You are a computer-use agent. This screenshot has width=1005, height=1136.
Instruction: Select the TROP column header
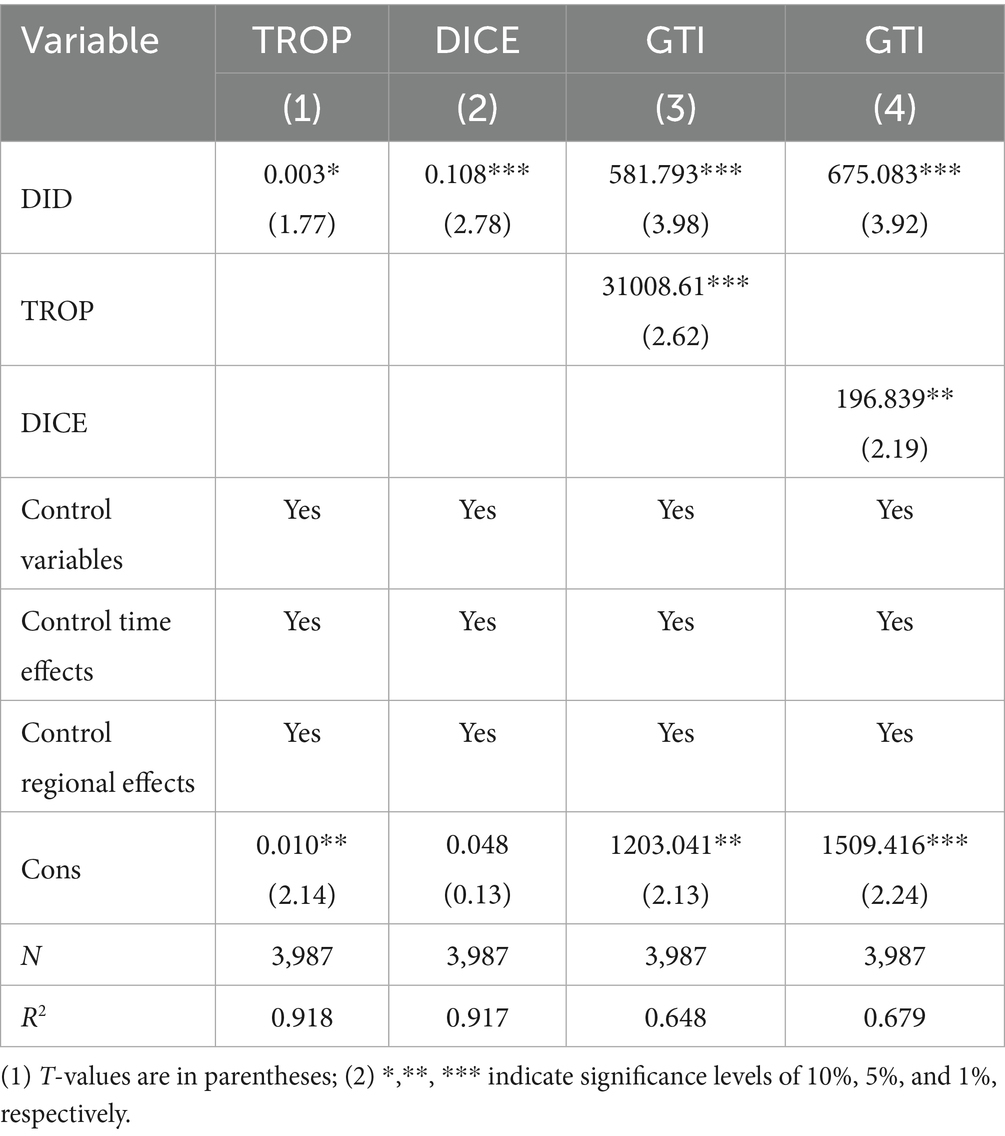click(301, 40)
